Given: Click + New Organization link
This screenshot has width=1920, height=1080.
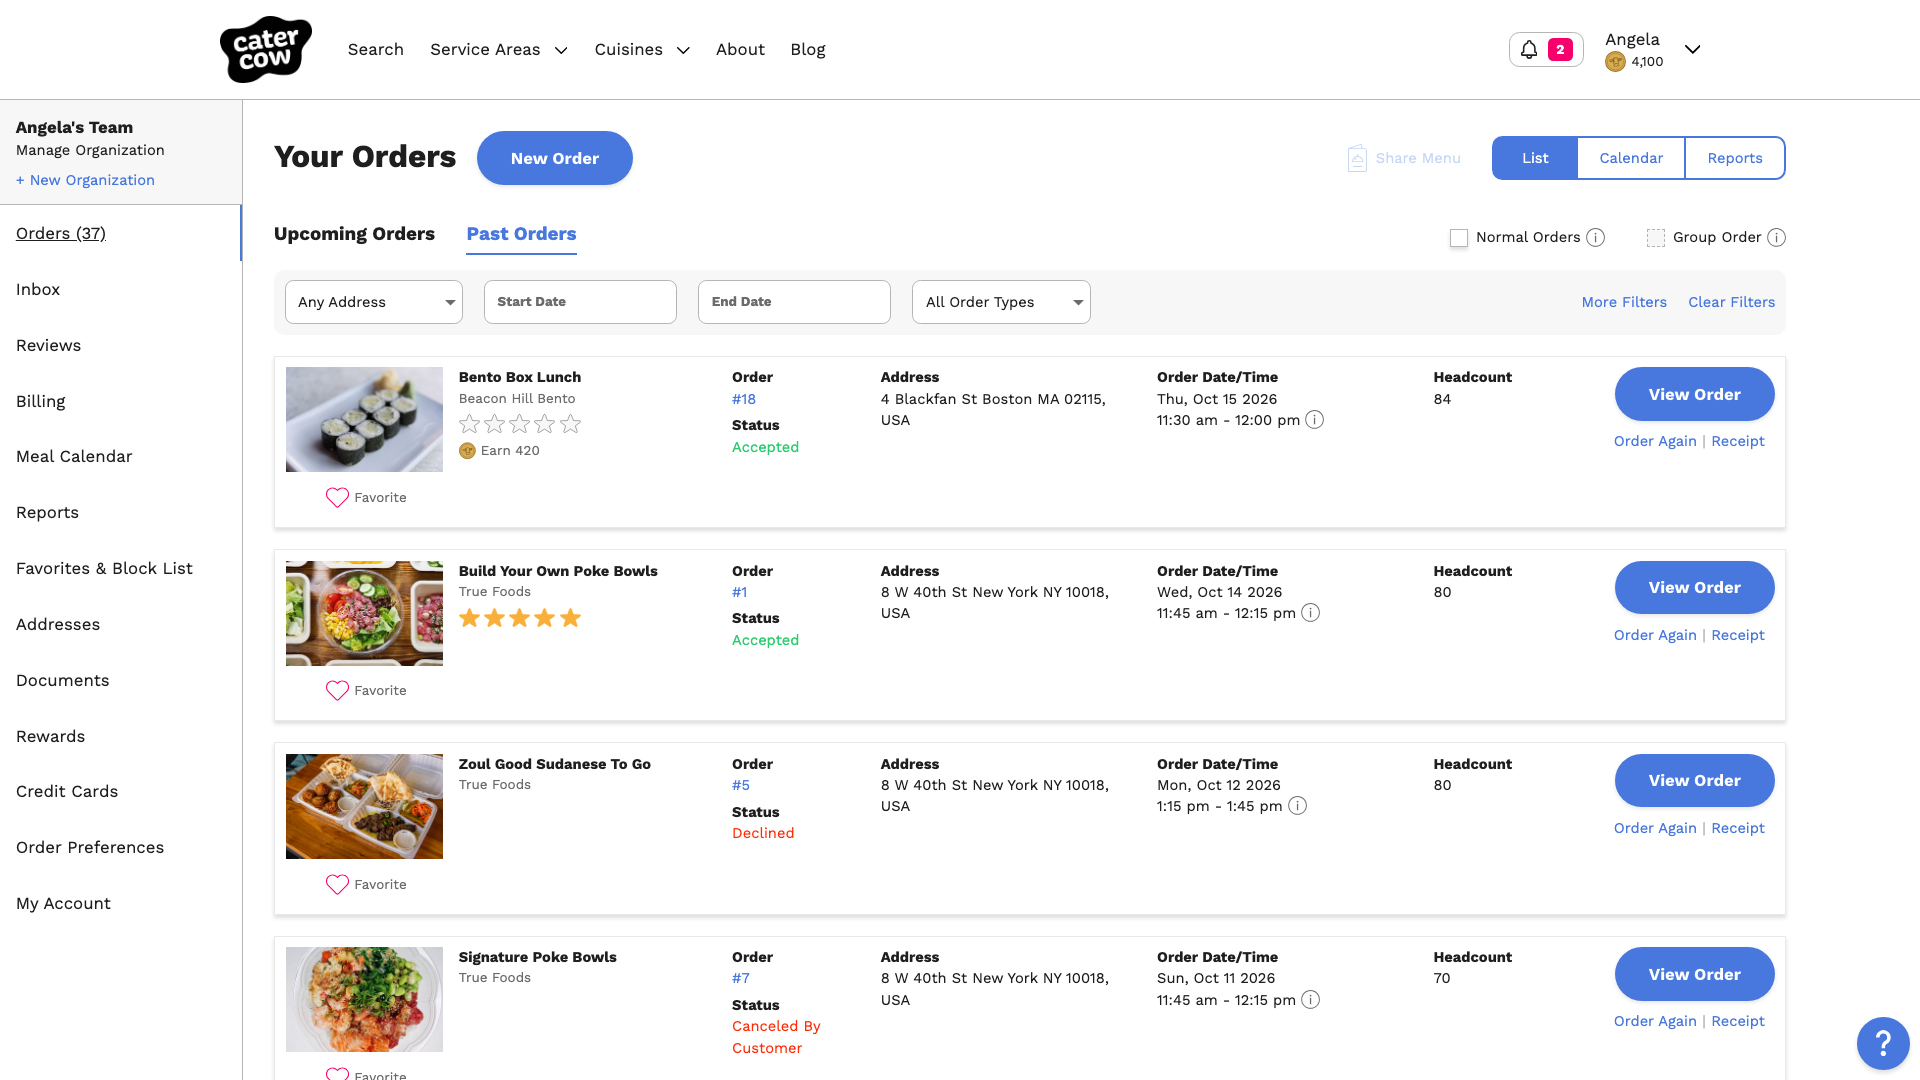Looking at the screenshot, I should tap(85, 180).
